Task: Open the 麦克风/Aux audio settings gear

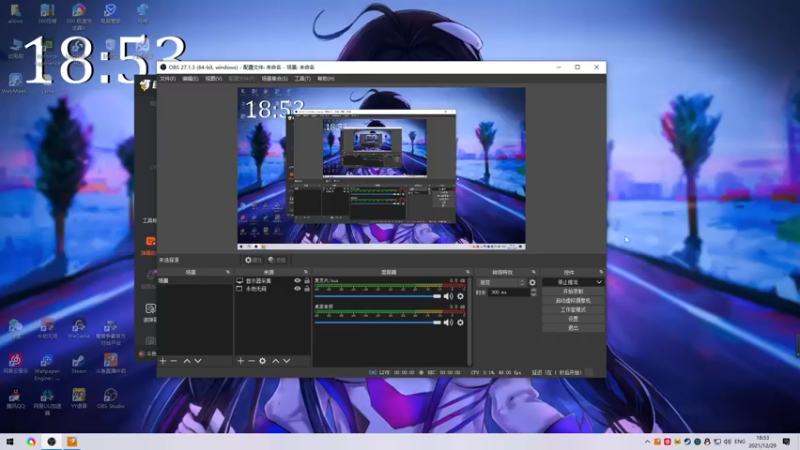Action: (x=460, y=296)
